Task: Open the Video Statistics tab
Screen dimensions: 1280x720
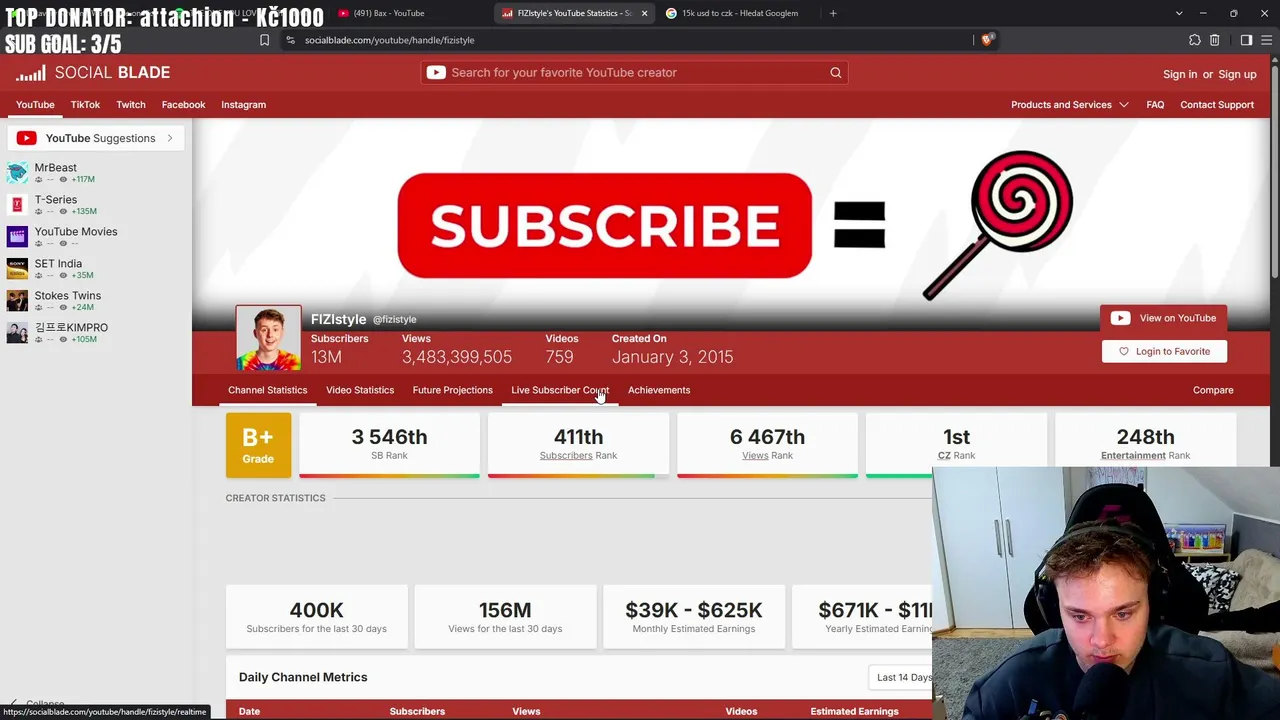Action: click(360, 390)
